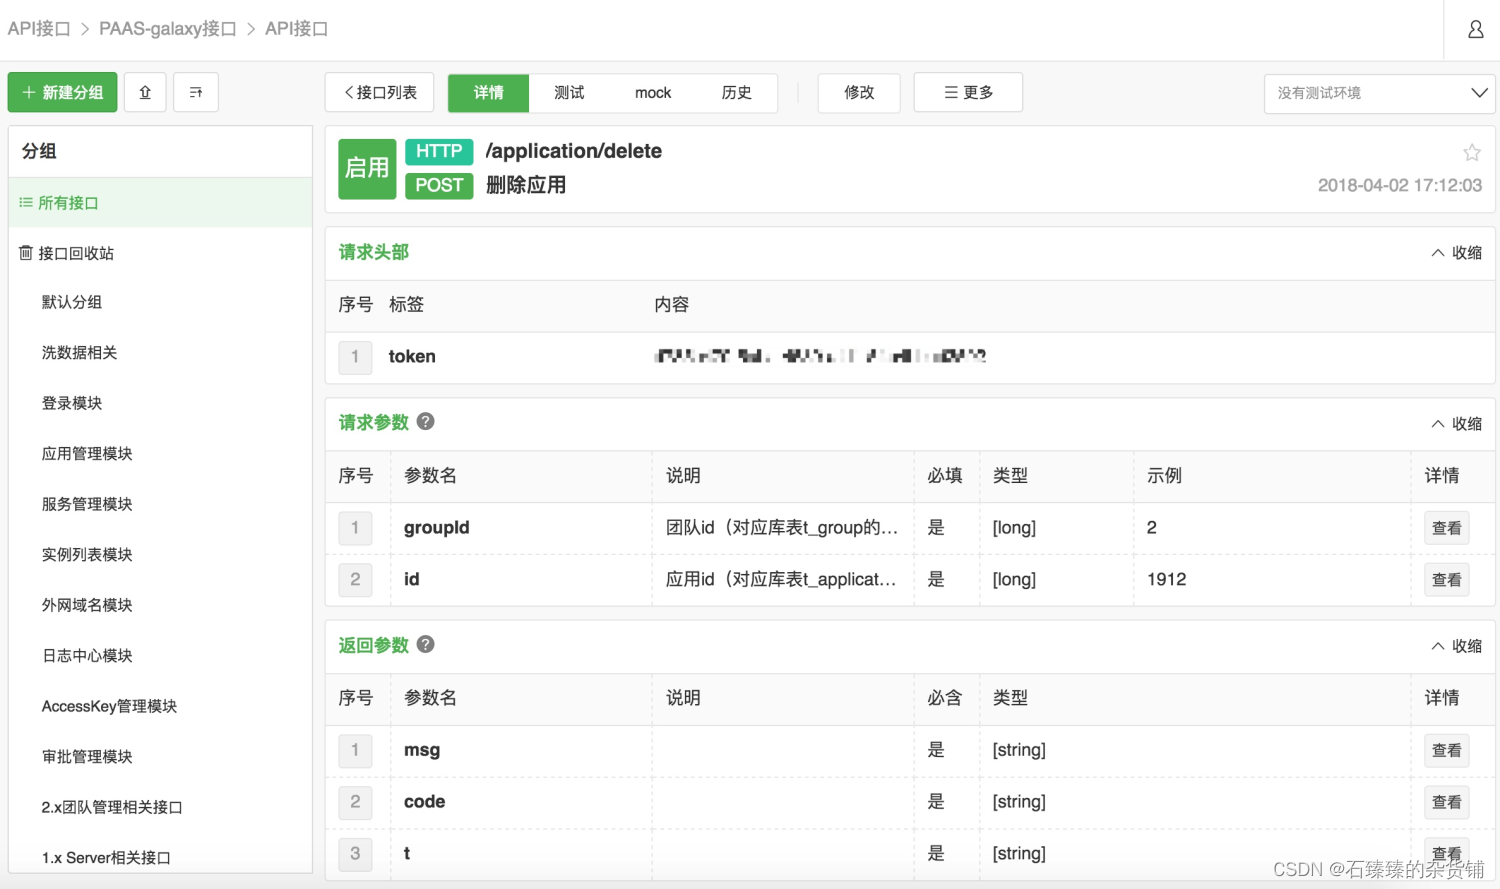Click the HTTP protocol badge
Screen dimensions: 1500x889
coord(439,151)
